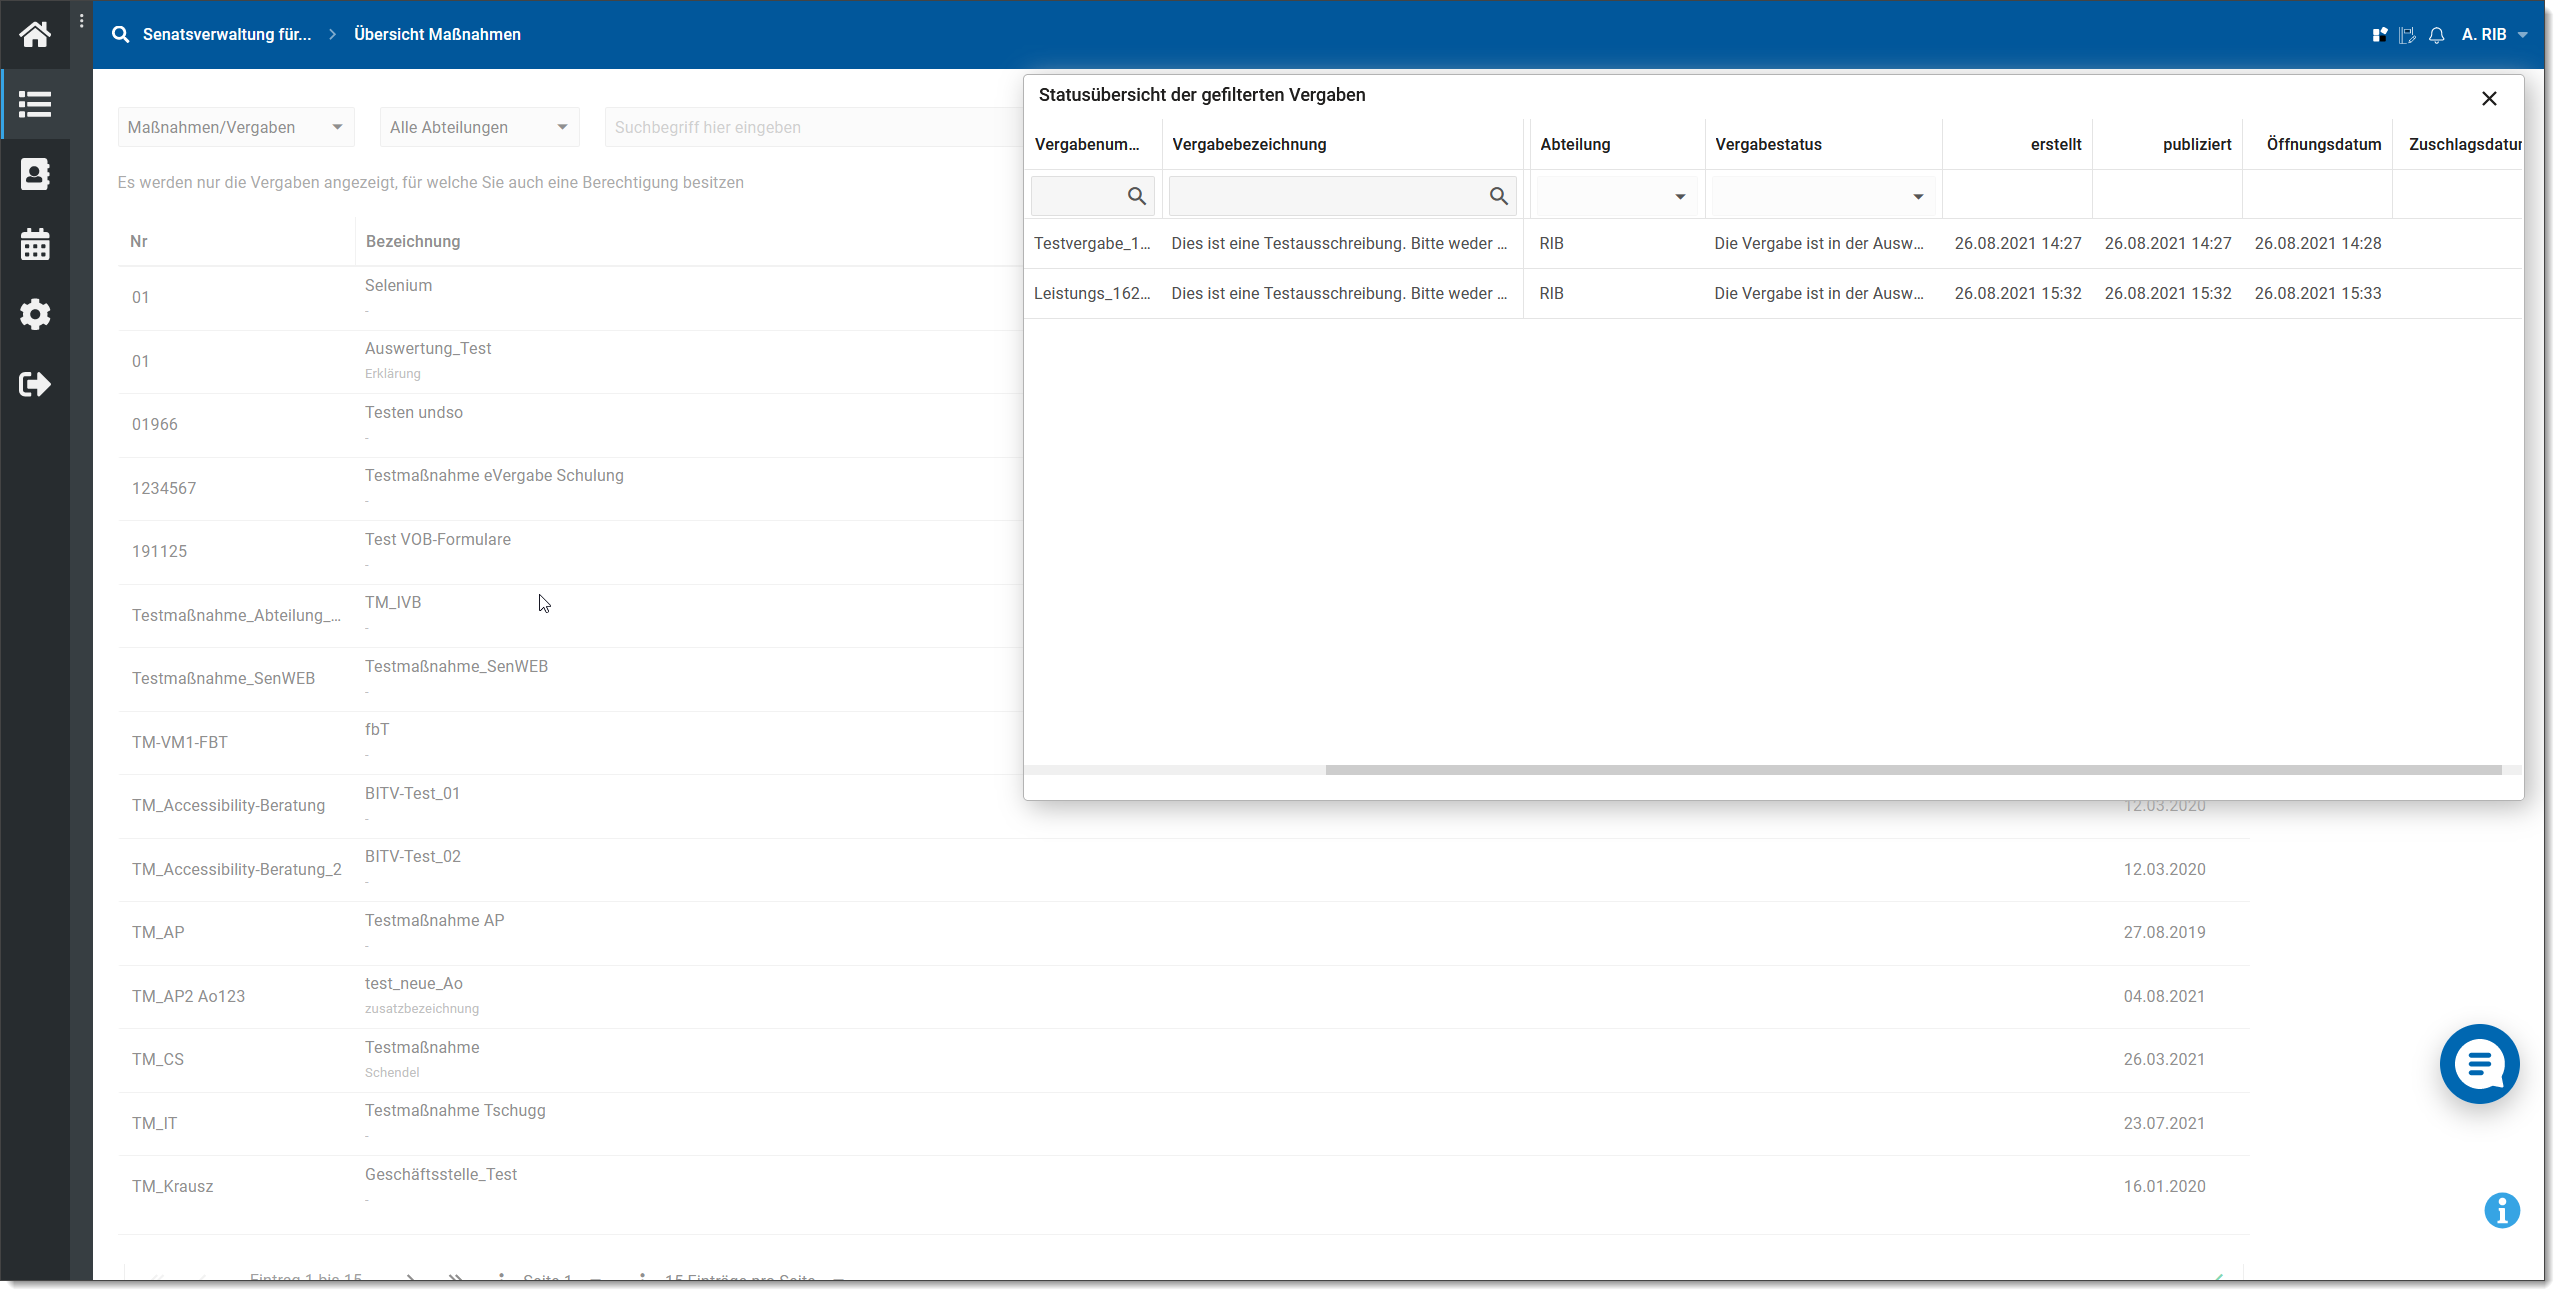
Task: Open the three-dot sidebar menu
Action: pyautogui.click(x=82, y=21)
